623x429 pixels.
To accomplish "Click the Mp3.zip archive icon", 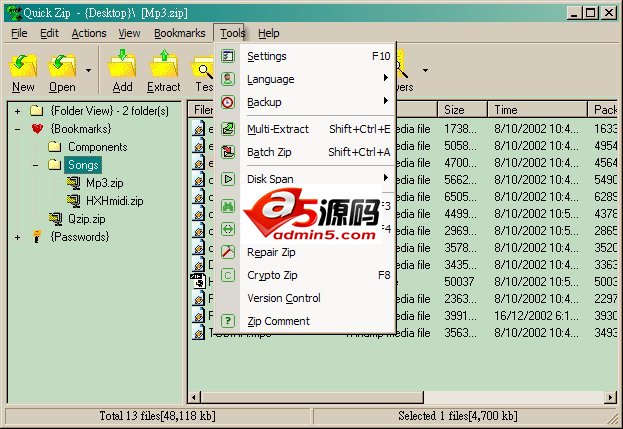I will [74, 183].
